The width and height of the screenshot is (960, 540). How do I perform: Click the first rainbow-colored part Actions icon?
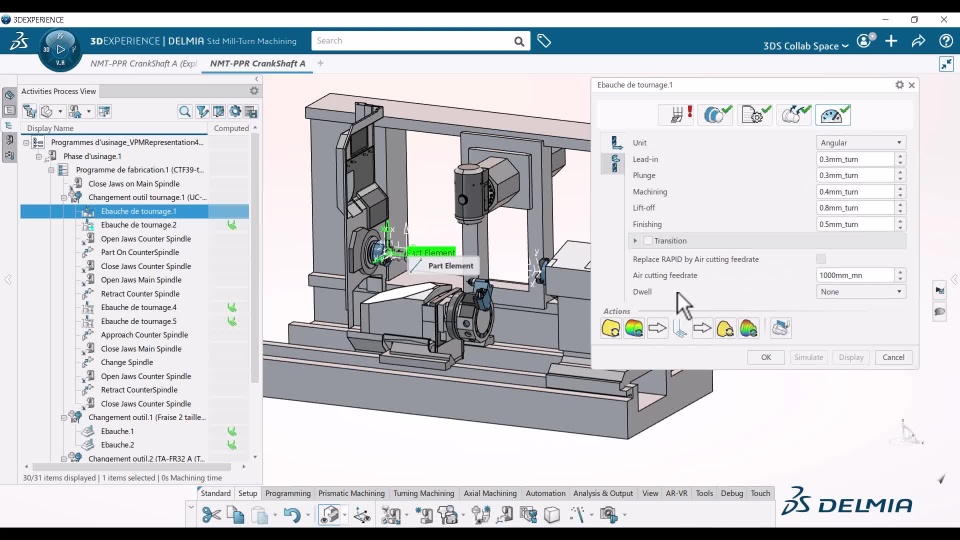634,328
